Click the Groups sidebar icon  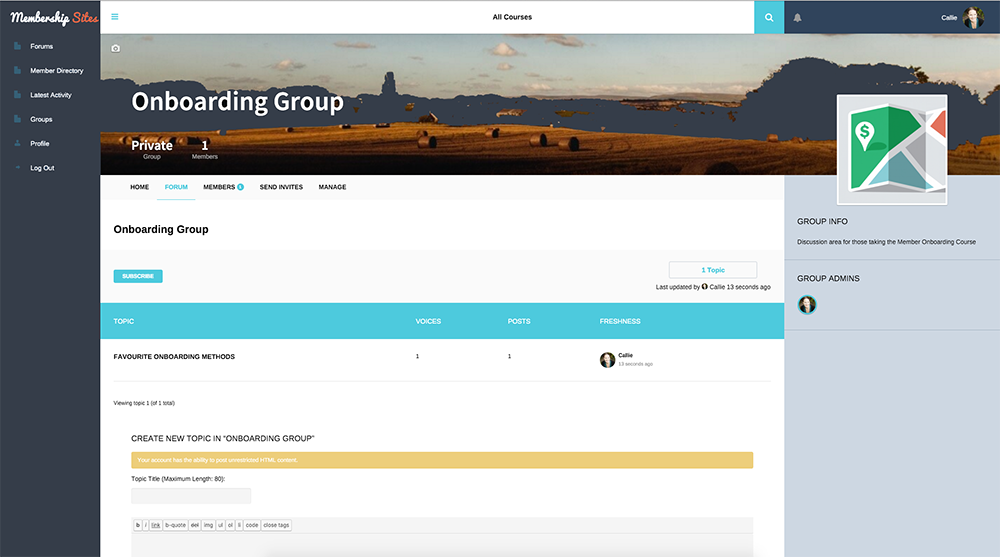click(18, 119)
